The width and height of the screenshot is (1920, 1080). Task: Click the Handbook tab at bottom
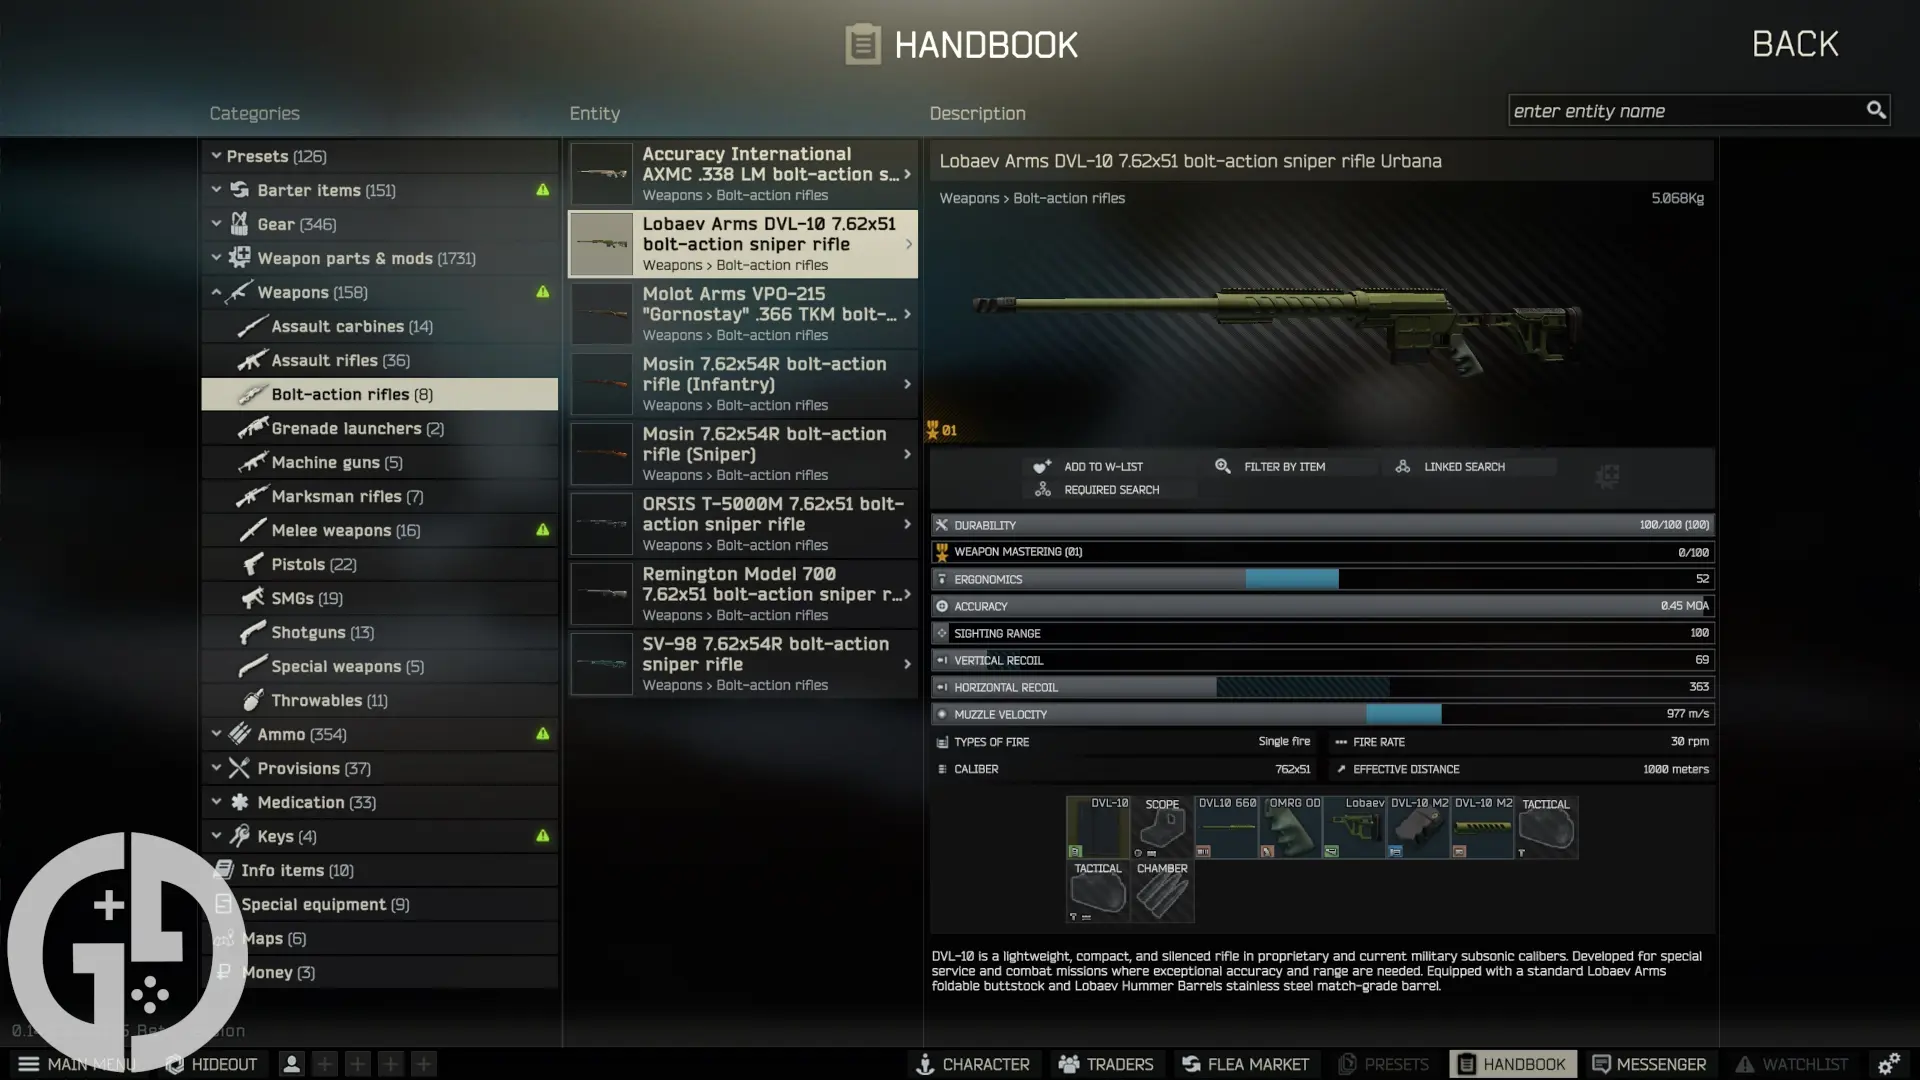pos(1514,1063)
